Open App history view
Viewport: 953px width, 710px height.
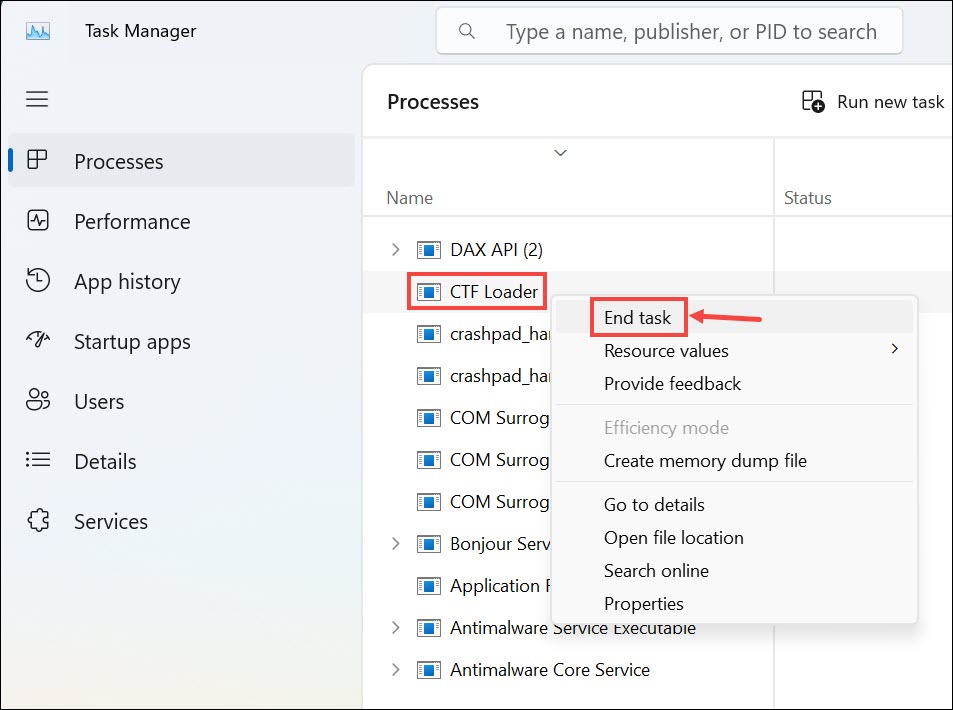pos(37,281)
